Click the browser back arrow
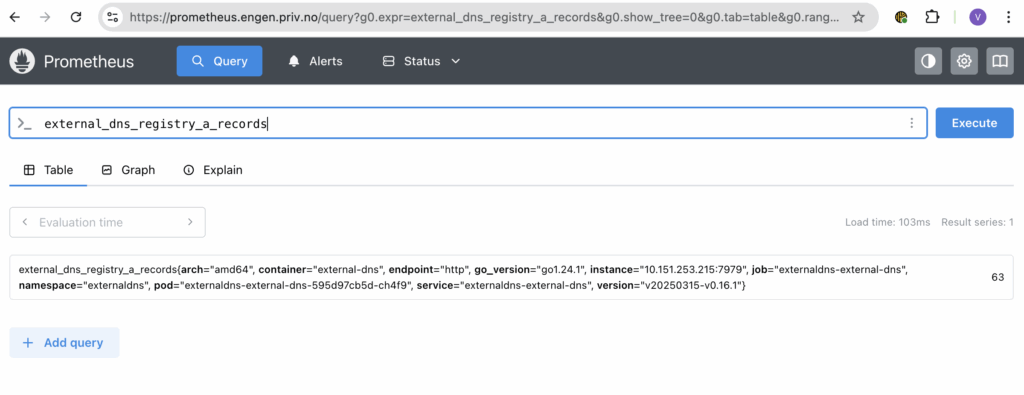The image size is (1024, 395). 14,18
